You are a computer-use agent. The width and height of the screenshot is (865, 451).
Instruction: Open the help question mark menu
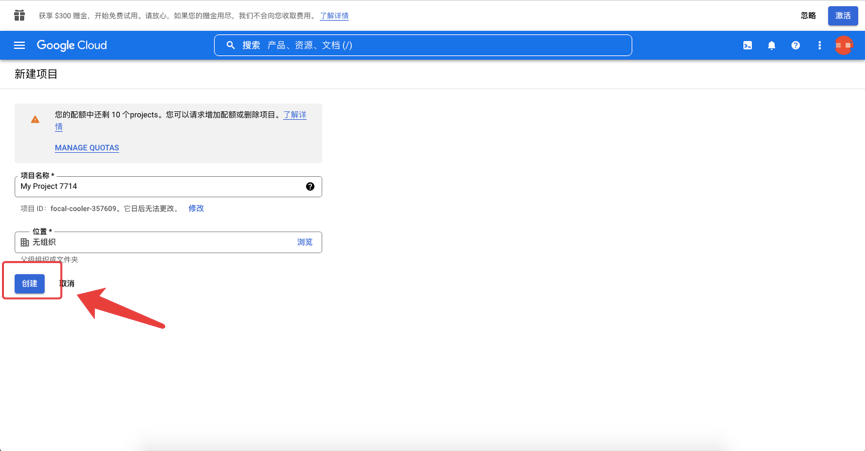coord(795,45)
